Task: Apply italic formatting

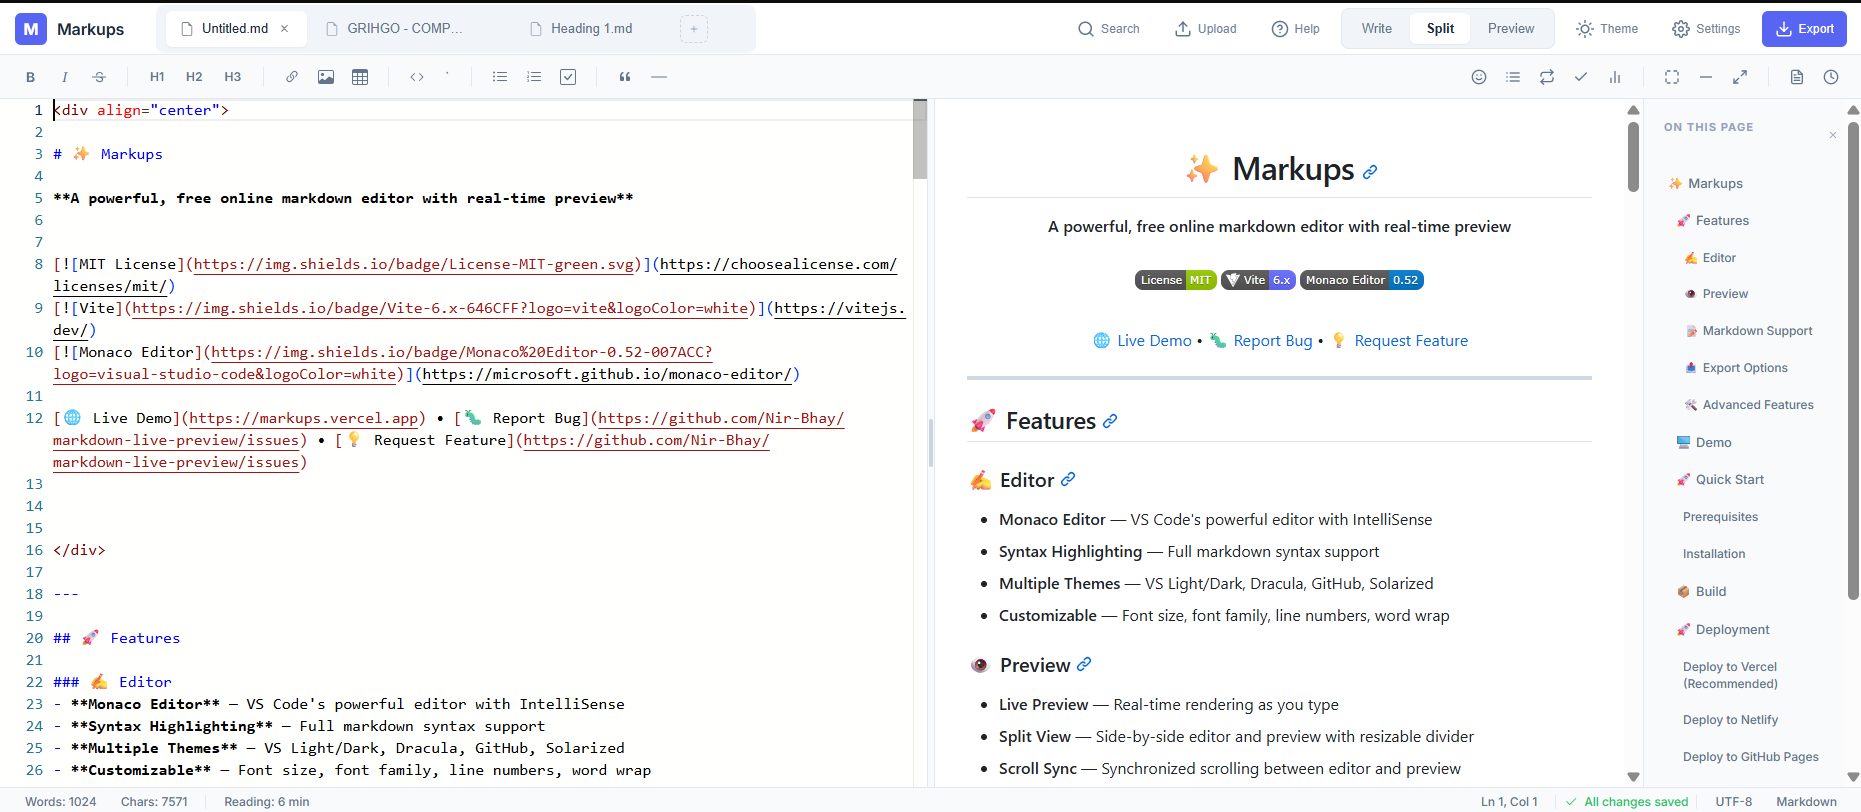Action: pos(65,77)
